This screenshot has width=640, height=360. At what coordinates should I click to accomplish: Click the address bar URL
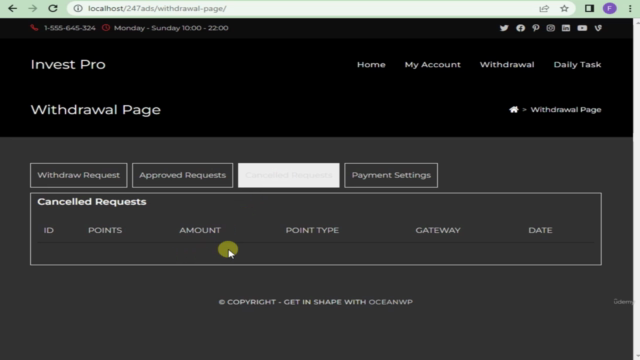coord(157,9)
